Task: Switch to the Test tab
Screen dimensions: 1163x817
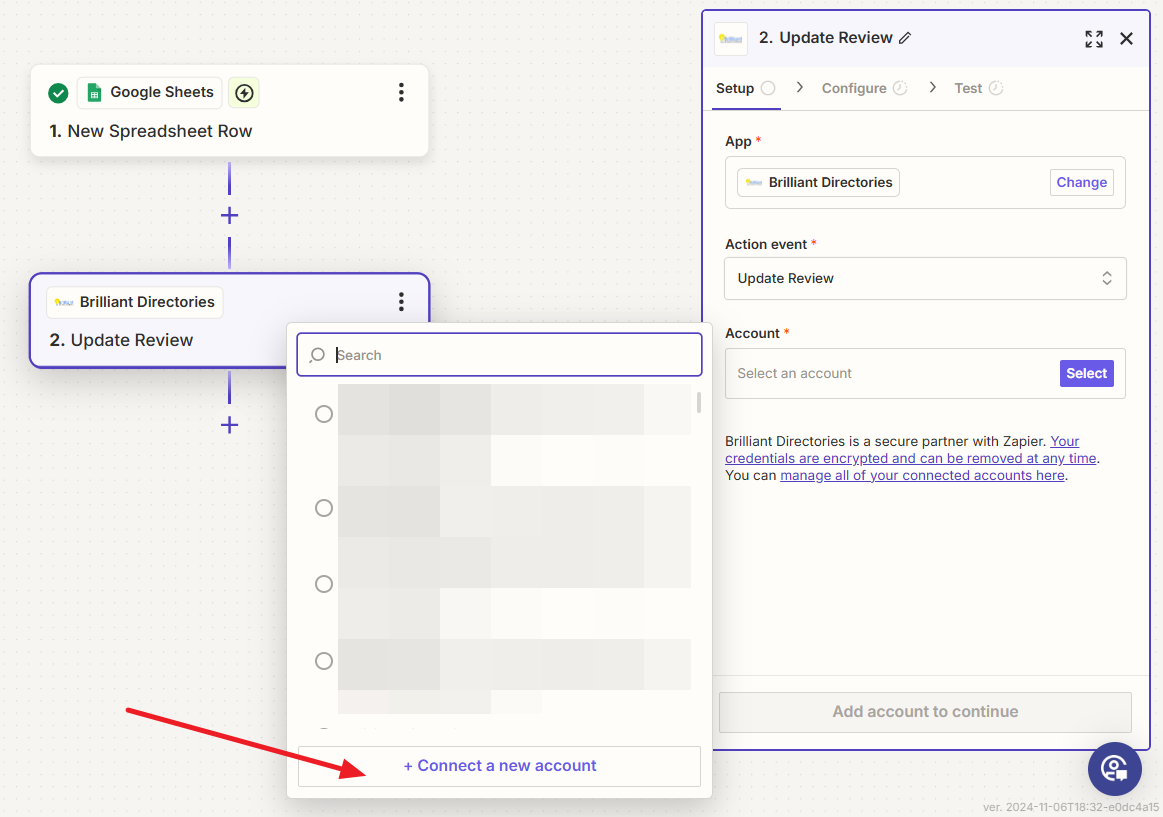Action: click(978, 88)
